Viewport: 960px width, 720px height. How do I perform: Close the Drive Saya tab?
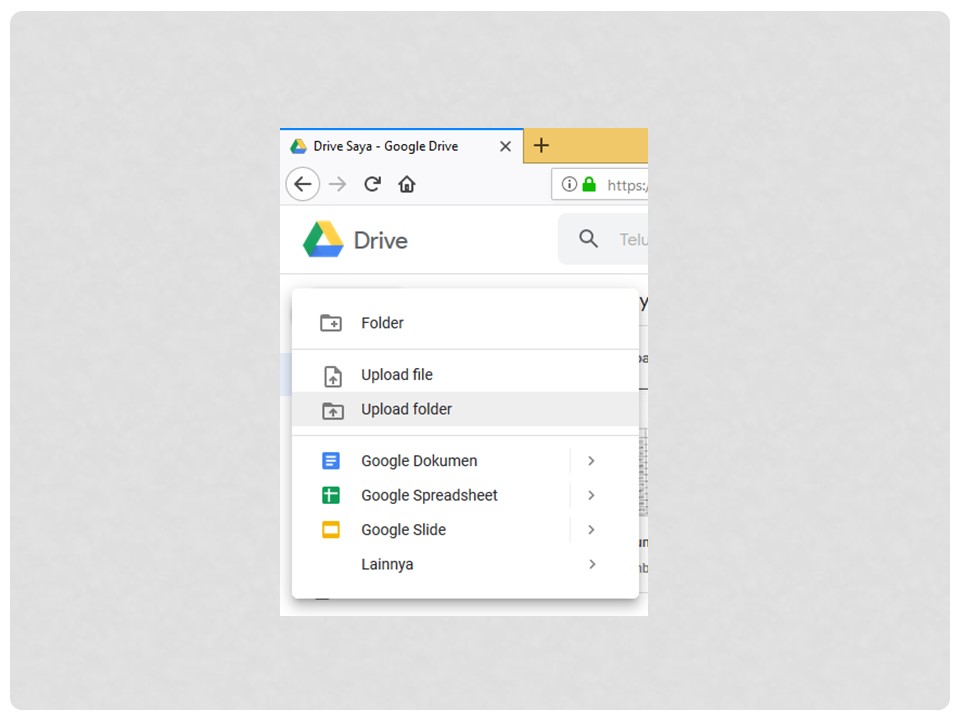point(505,146)
